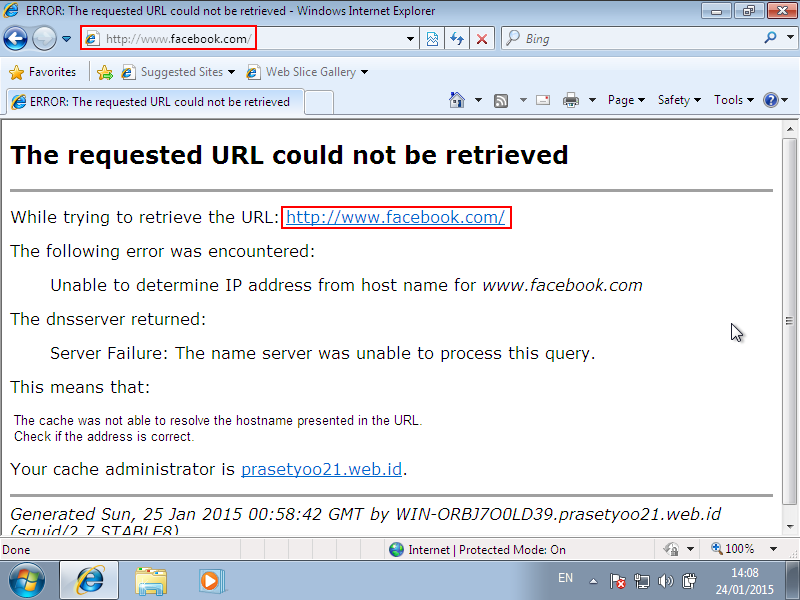The image size is (800, 600).
Task: Click the Read Mail envelope icon
Action: pos(543,100)
